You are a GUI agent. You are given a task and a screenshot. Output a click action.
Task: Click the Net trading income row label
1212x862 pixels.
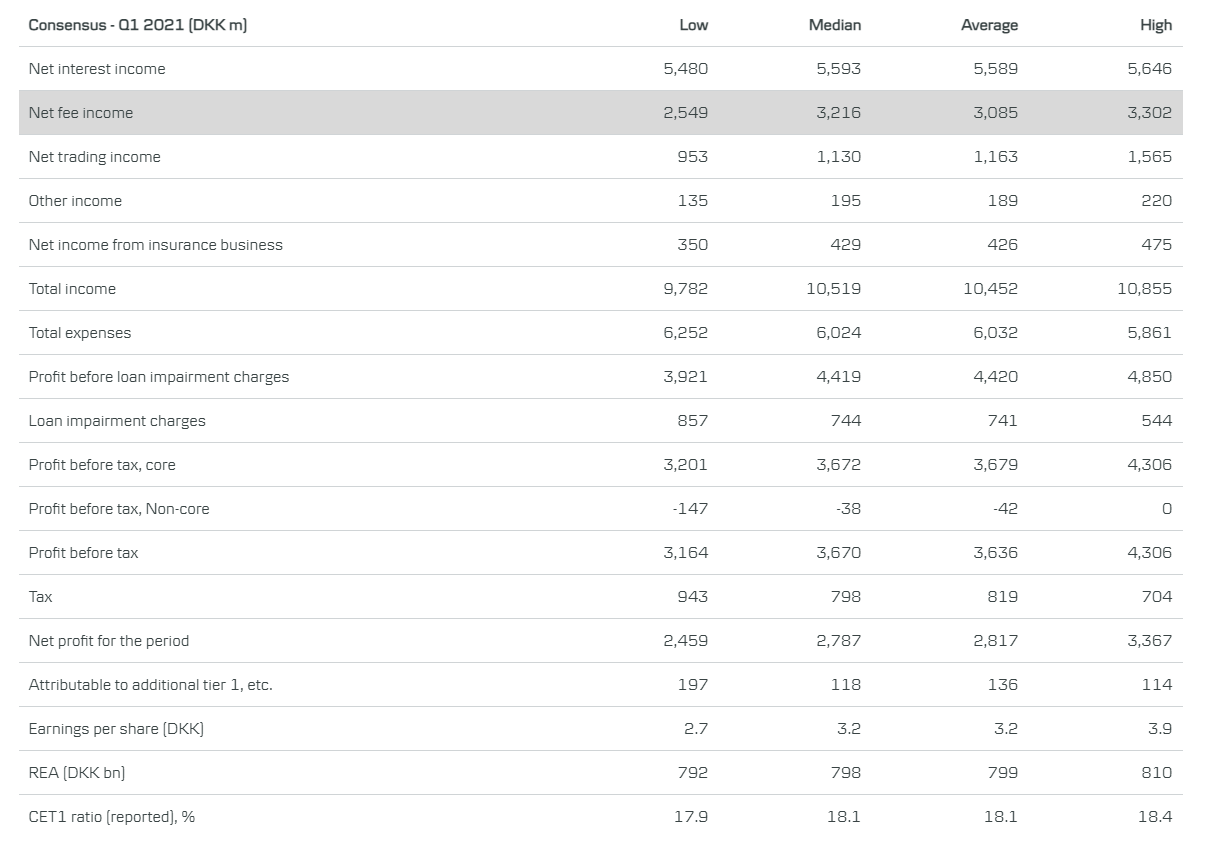click(x=94, y=157)
